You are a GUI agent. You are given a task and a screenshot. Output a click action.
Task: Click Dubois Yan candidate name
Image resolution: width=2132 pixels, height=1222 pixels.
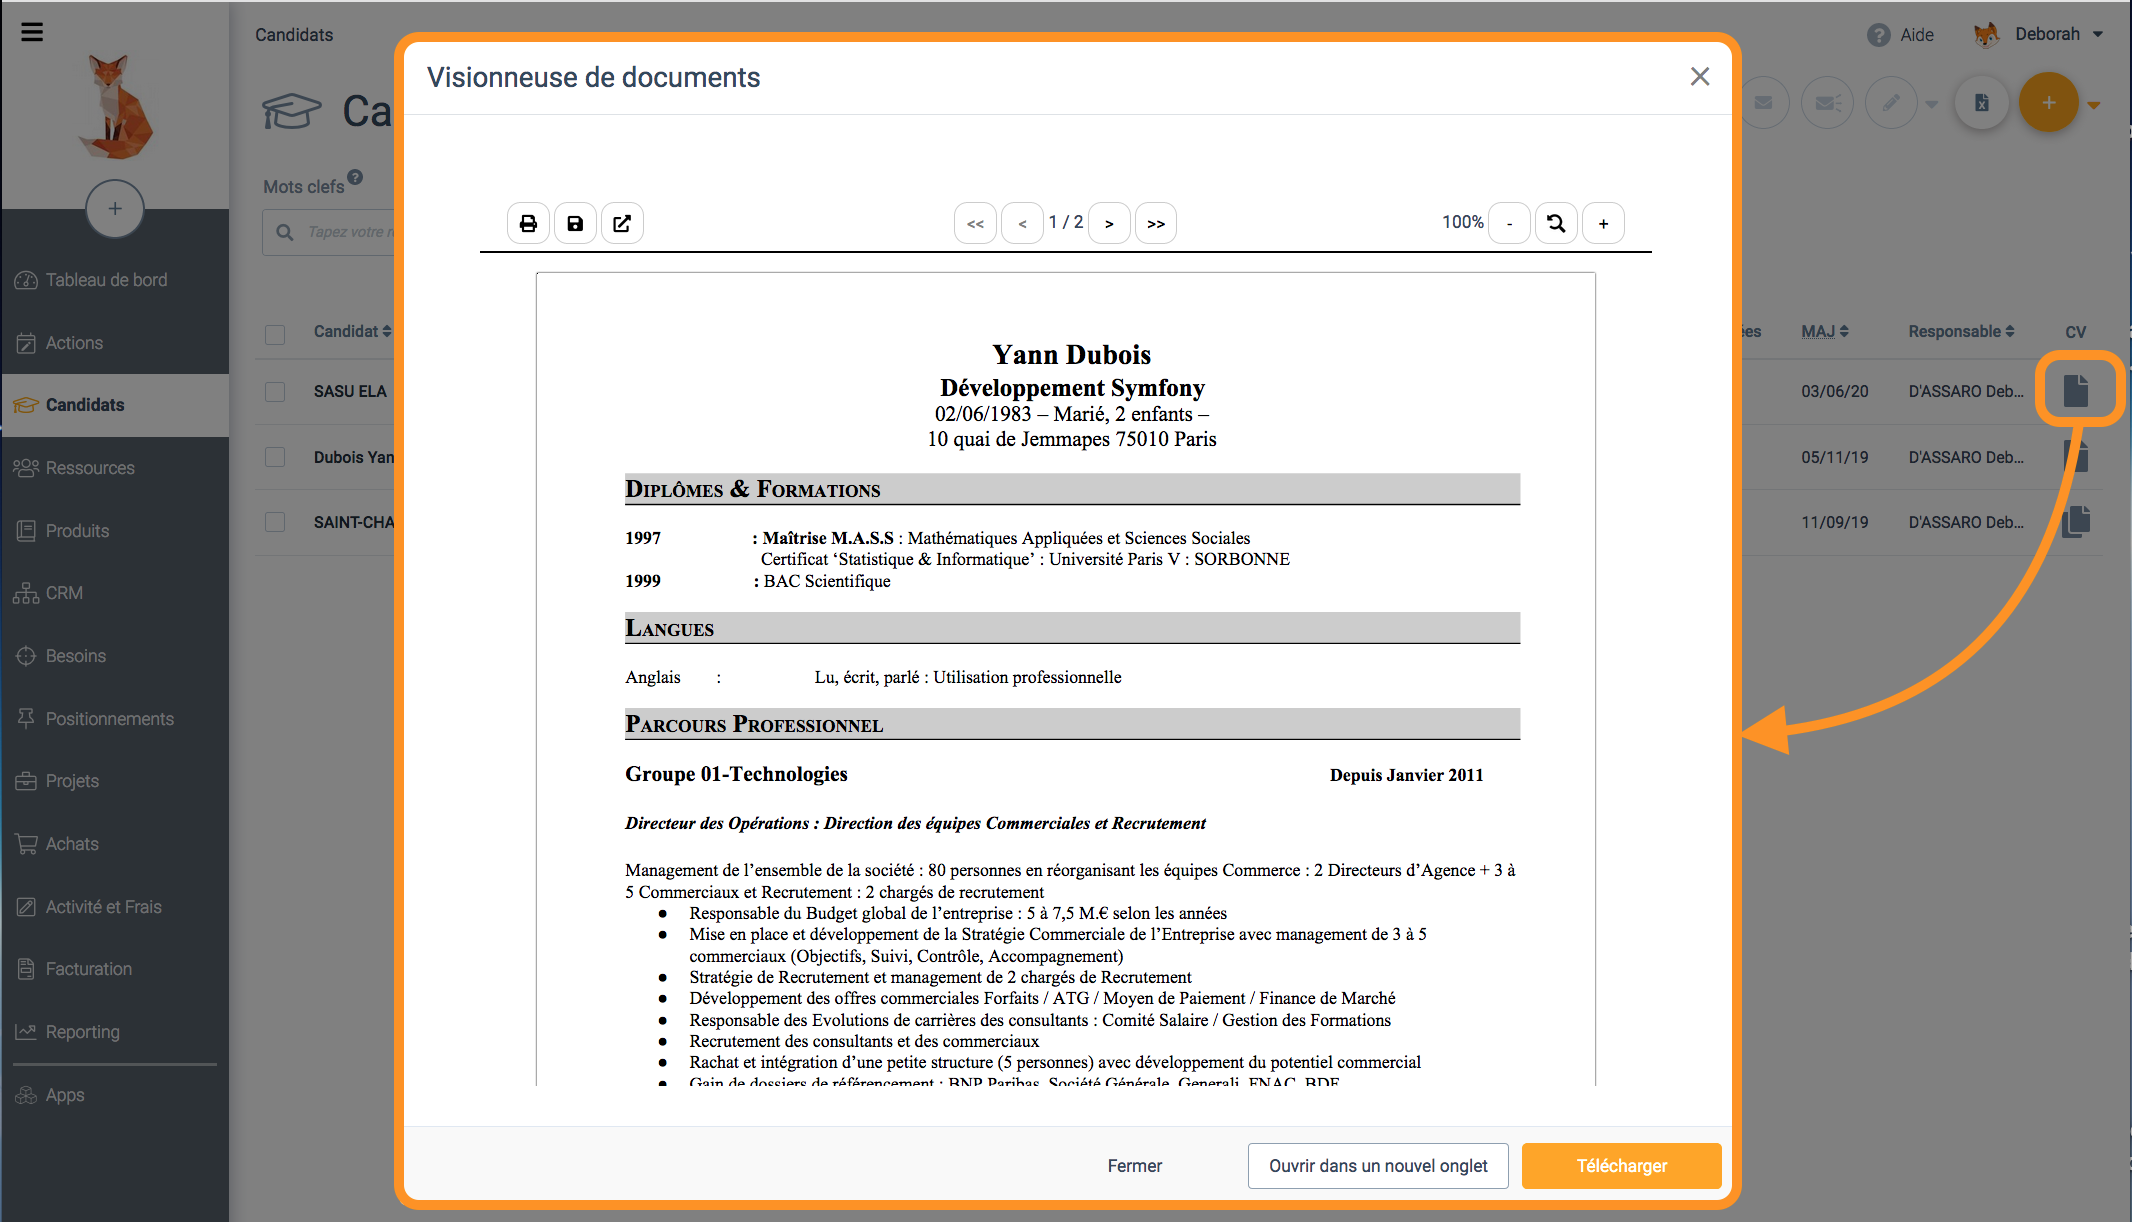354,457
